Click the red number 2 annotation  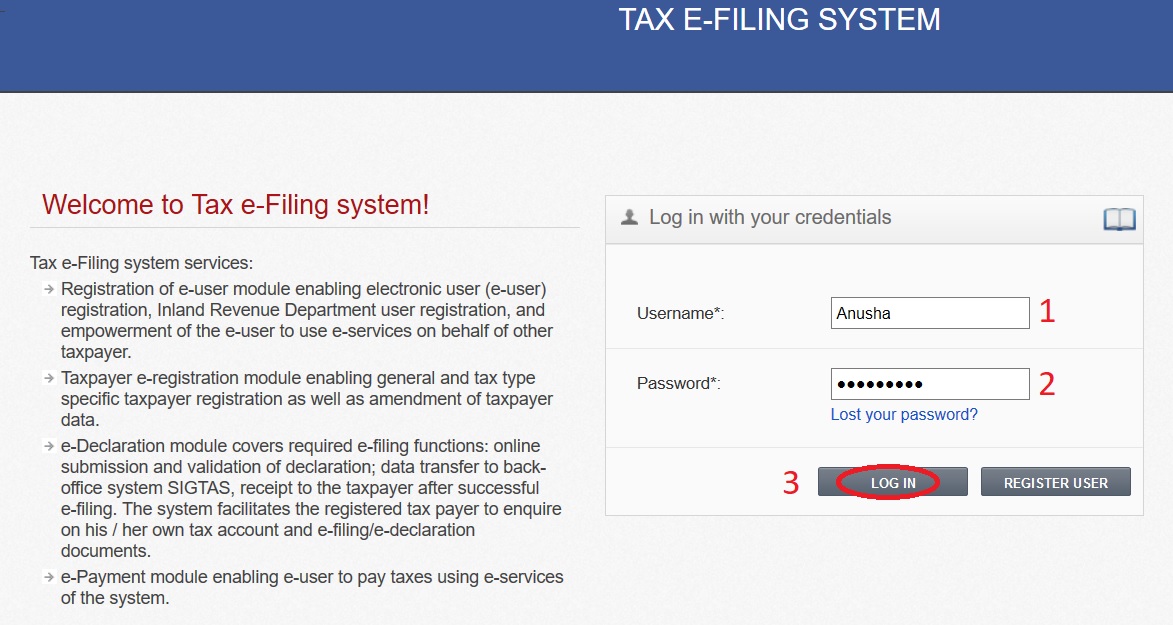[1047, 384]
